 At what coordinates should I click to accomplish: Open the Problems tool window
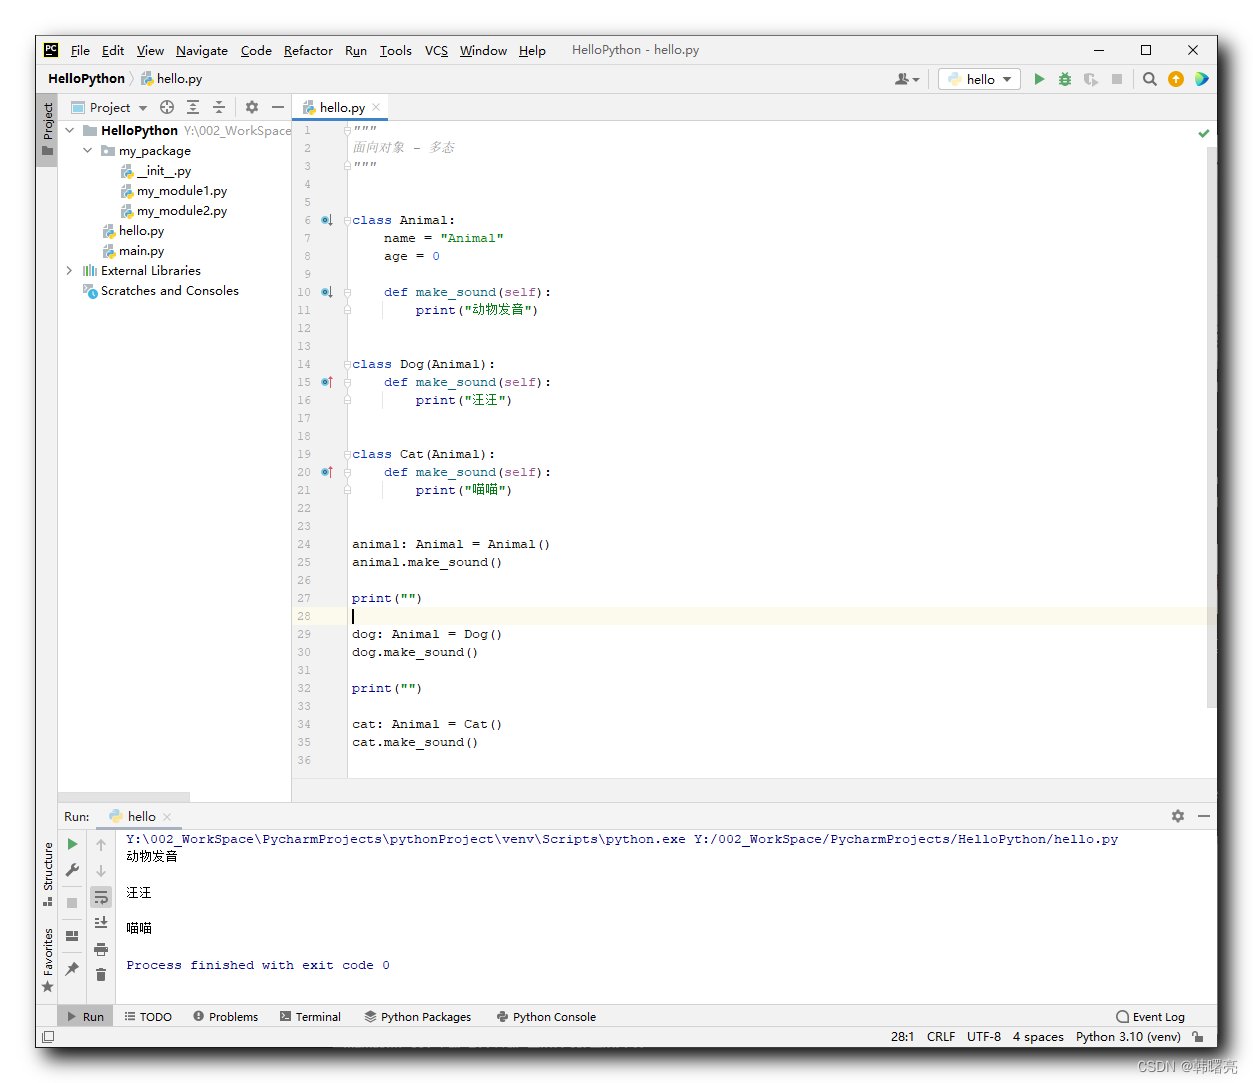pyautogui.click(x=226, y=1017)
